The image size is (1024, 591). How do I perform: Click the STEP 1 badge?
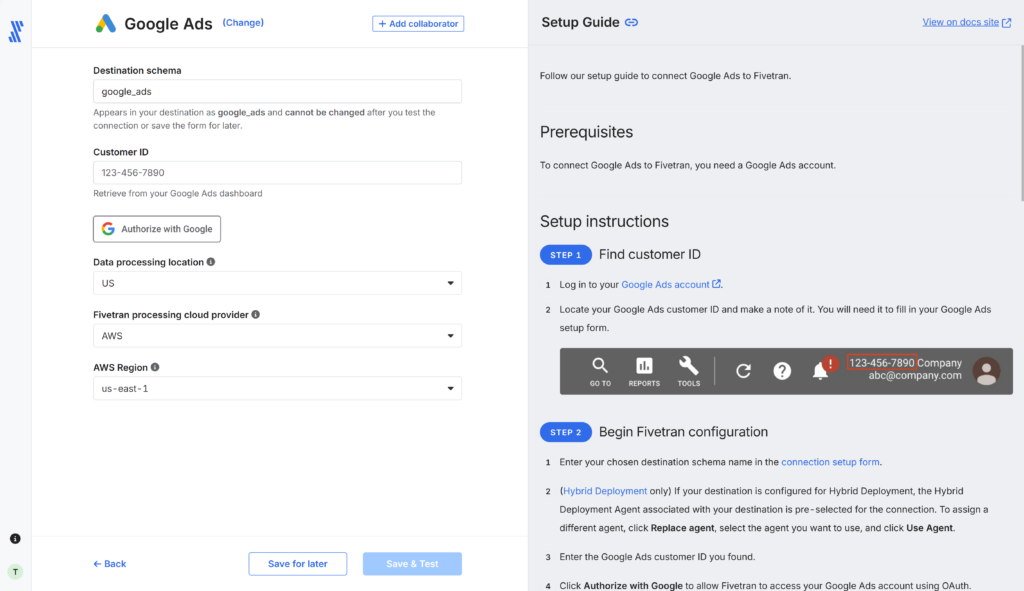pyautogui.click(x=566, y=255)
